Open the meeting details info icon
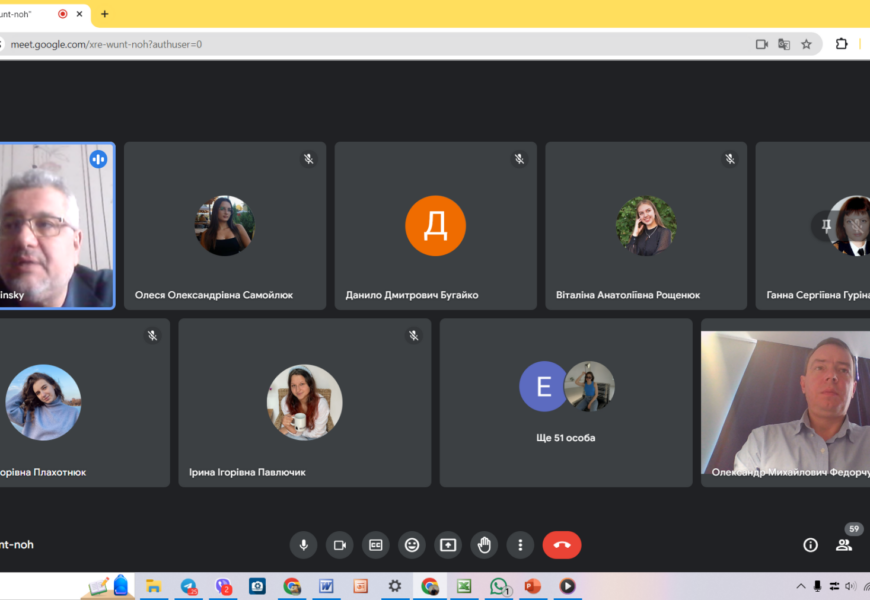This screenshot has width=870, height=600. [x=811, y=545]
